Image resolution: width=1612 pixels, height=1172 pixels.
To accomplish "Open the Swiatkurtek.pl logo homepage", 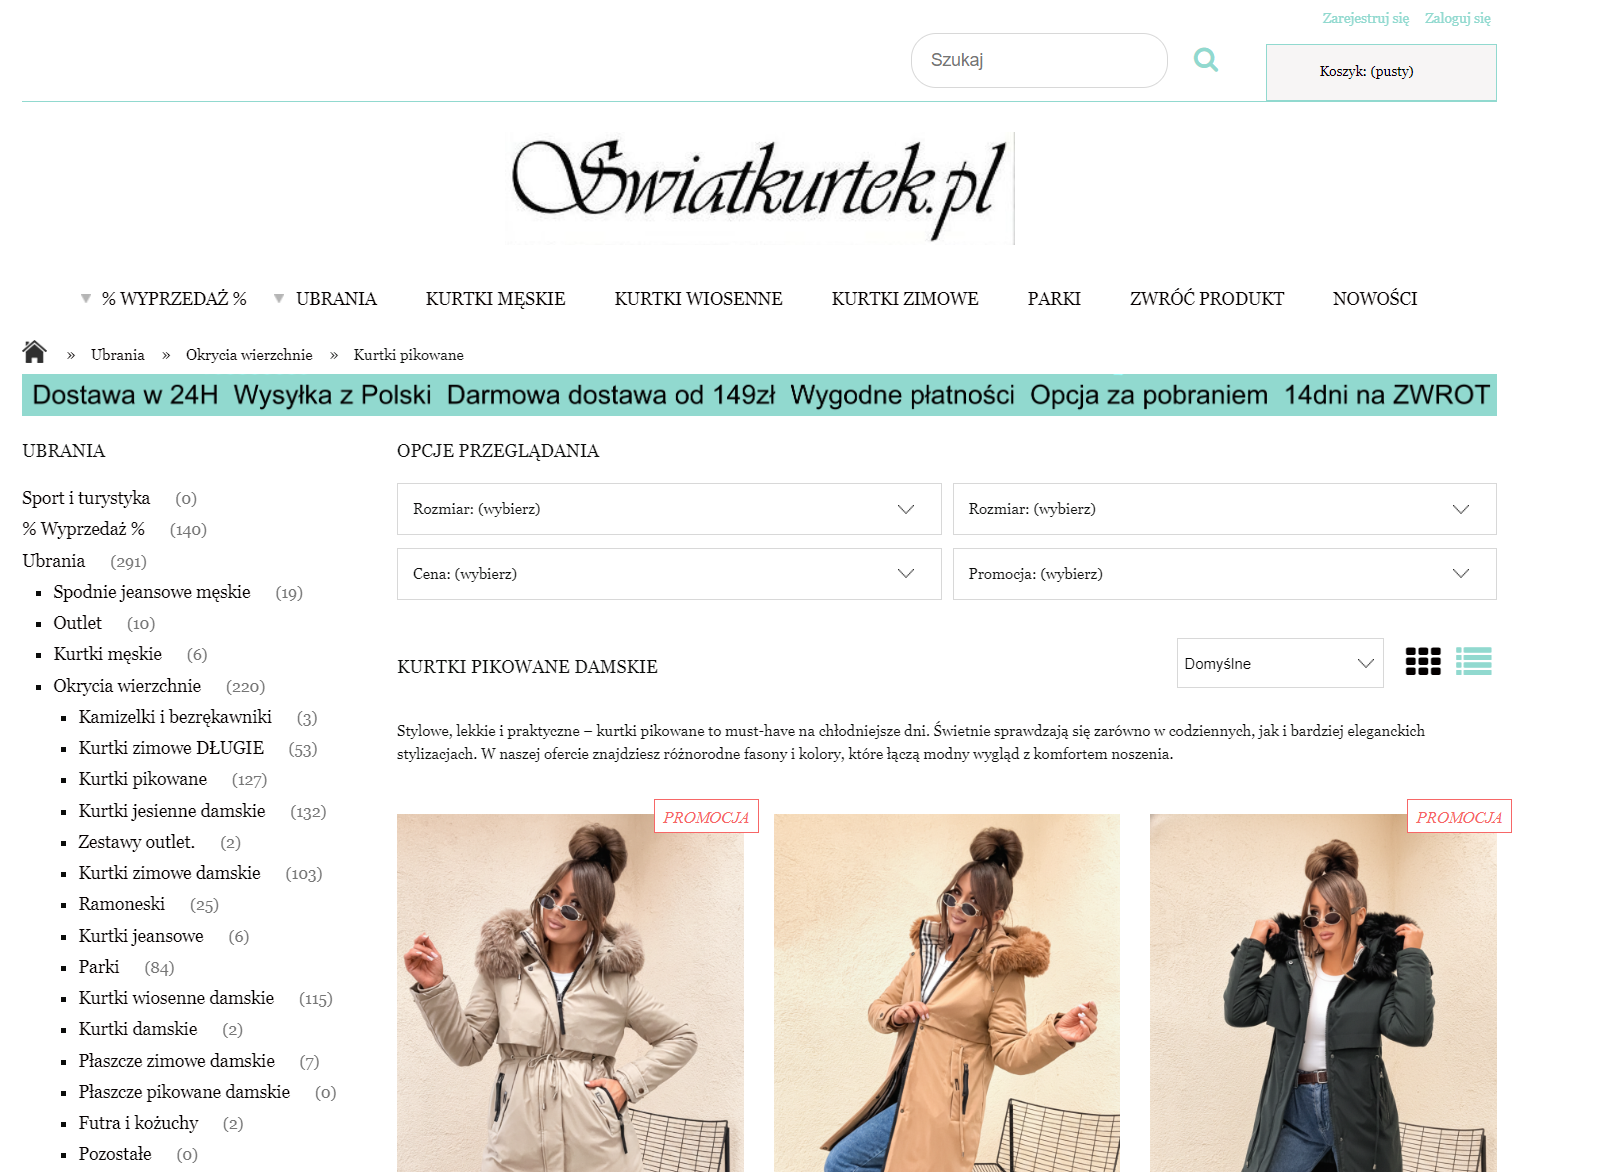I will point(760,188).
